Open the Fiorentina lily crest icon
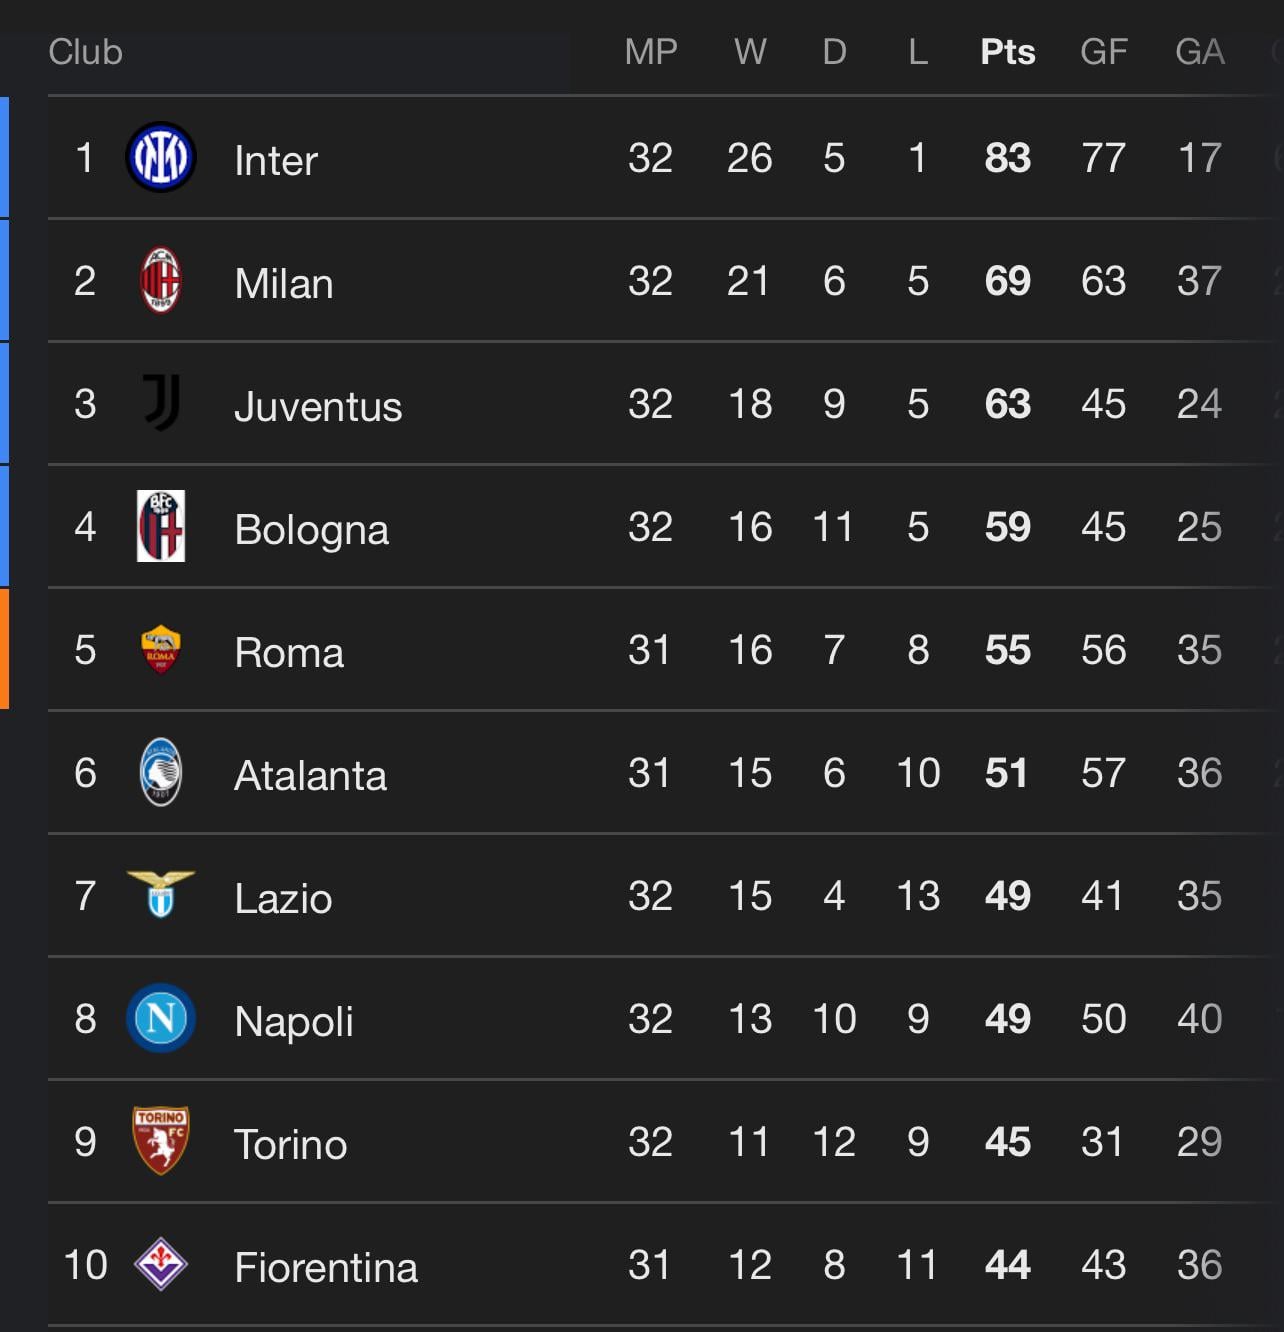Viewport: 1284px width, 1332px height. (x=160, y=1264)
